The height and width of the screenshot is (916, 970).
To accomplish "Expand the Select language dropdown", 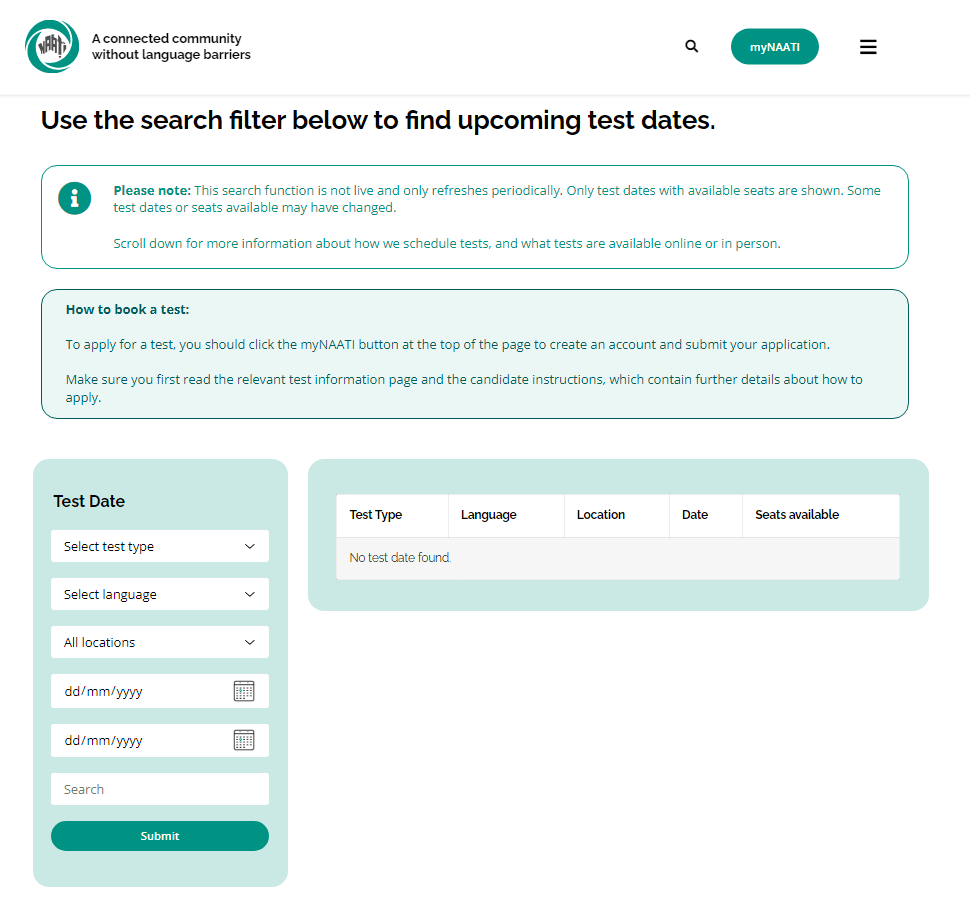I will click(160, 594).
